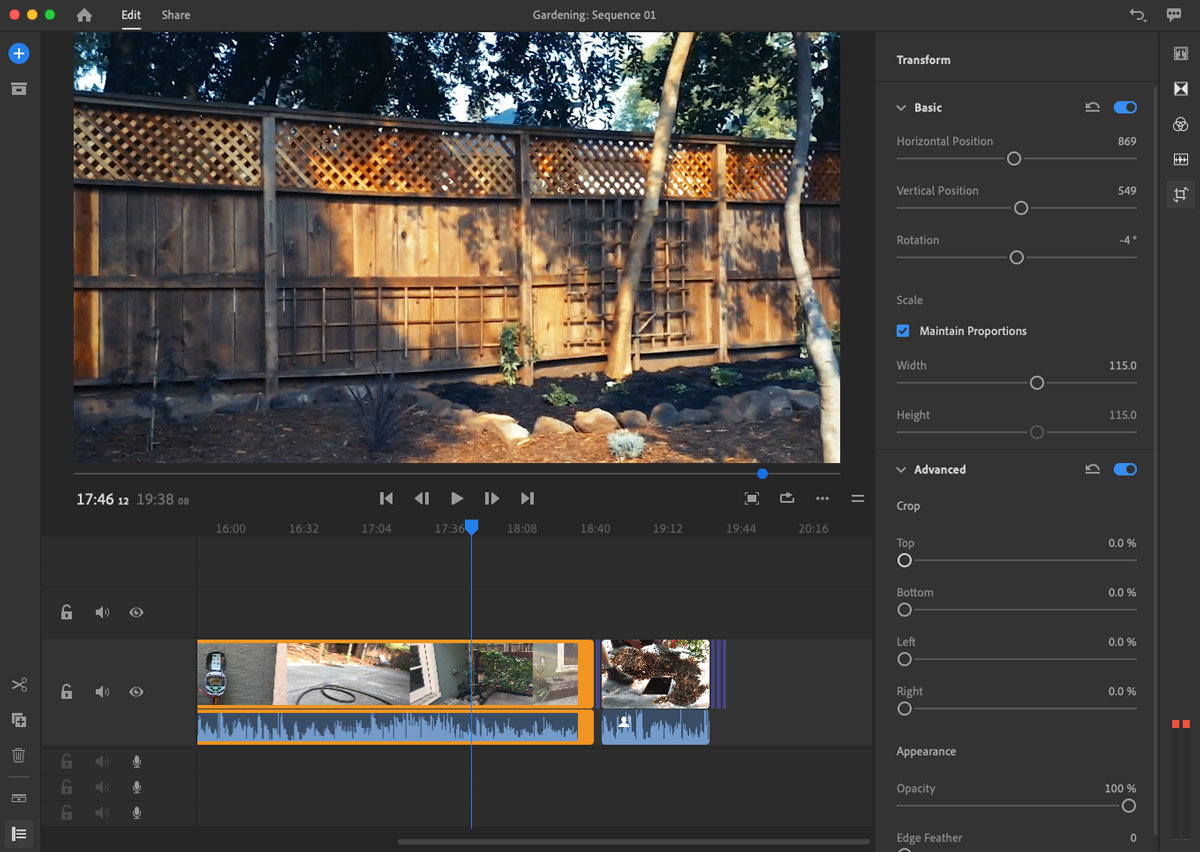Click the blue timeline playhead marker
This screenshot has height=852, width=1200.
(x=471, y=527)
